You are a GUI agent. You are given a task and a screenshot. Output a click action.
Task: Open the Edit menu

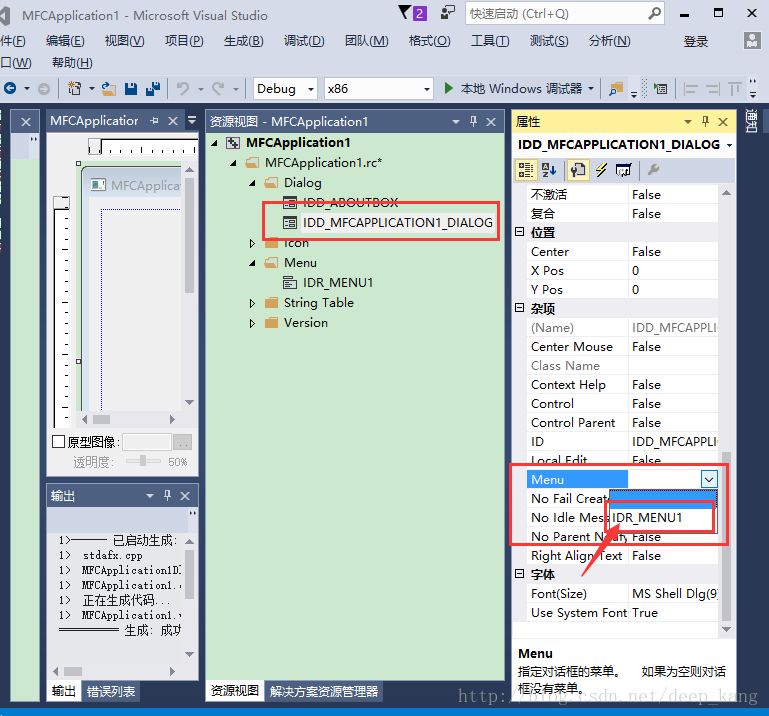tap(65, 41)
